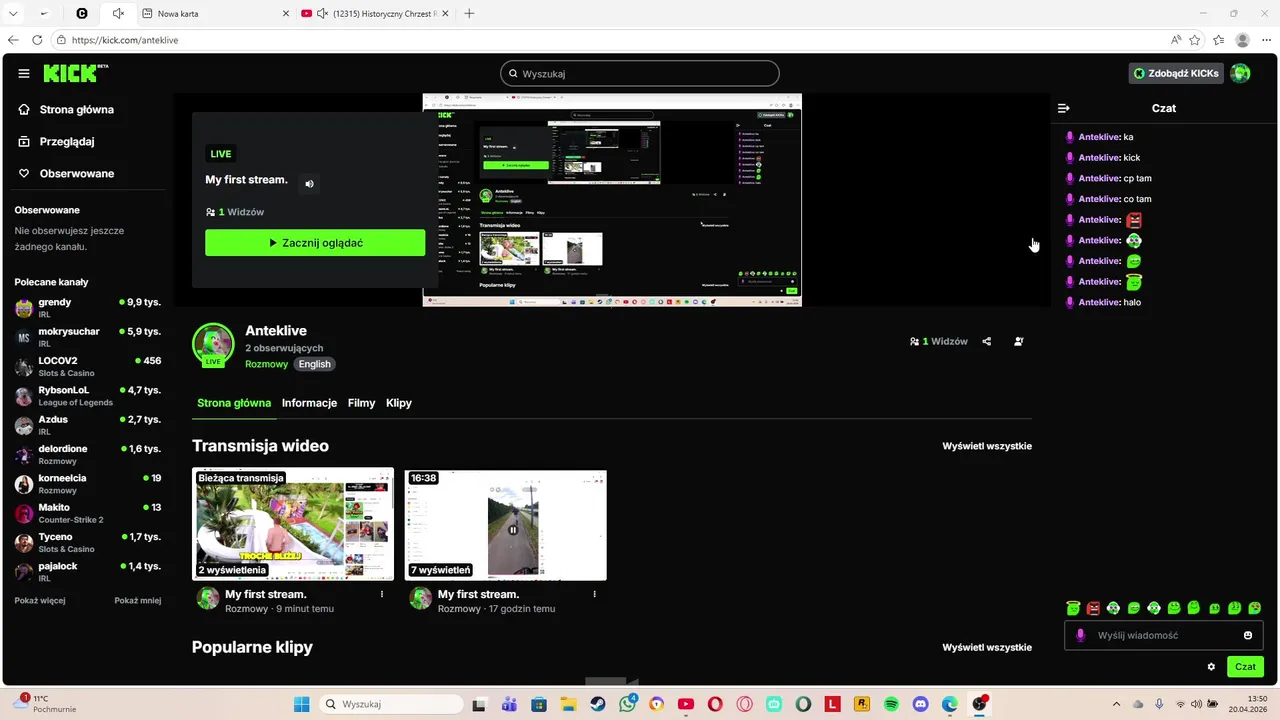The image size is (1280, 720).
Task: Open chat settings gear icon
Action: pos(1211,667)
